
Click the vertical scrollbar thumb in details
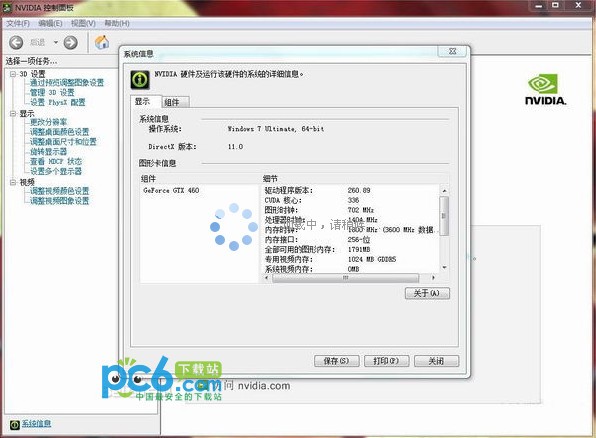(444, 216)
